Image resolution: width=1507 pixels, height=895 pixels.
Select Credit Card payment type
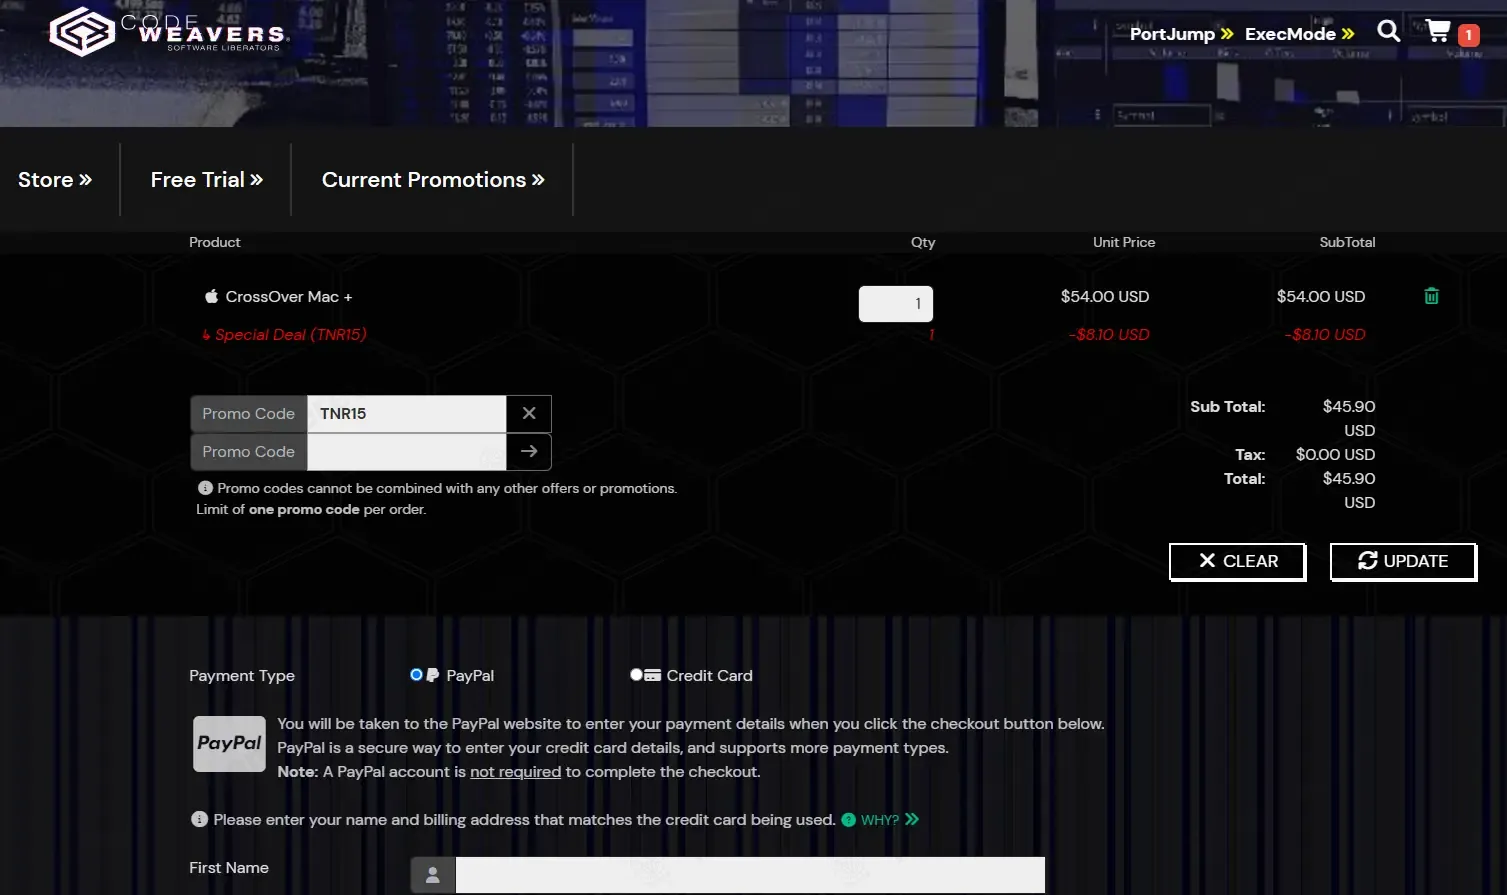pyautogui.click(x=636, y=675)
